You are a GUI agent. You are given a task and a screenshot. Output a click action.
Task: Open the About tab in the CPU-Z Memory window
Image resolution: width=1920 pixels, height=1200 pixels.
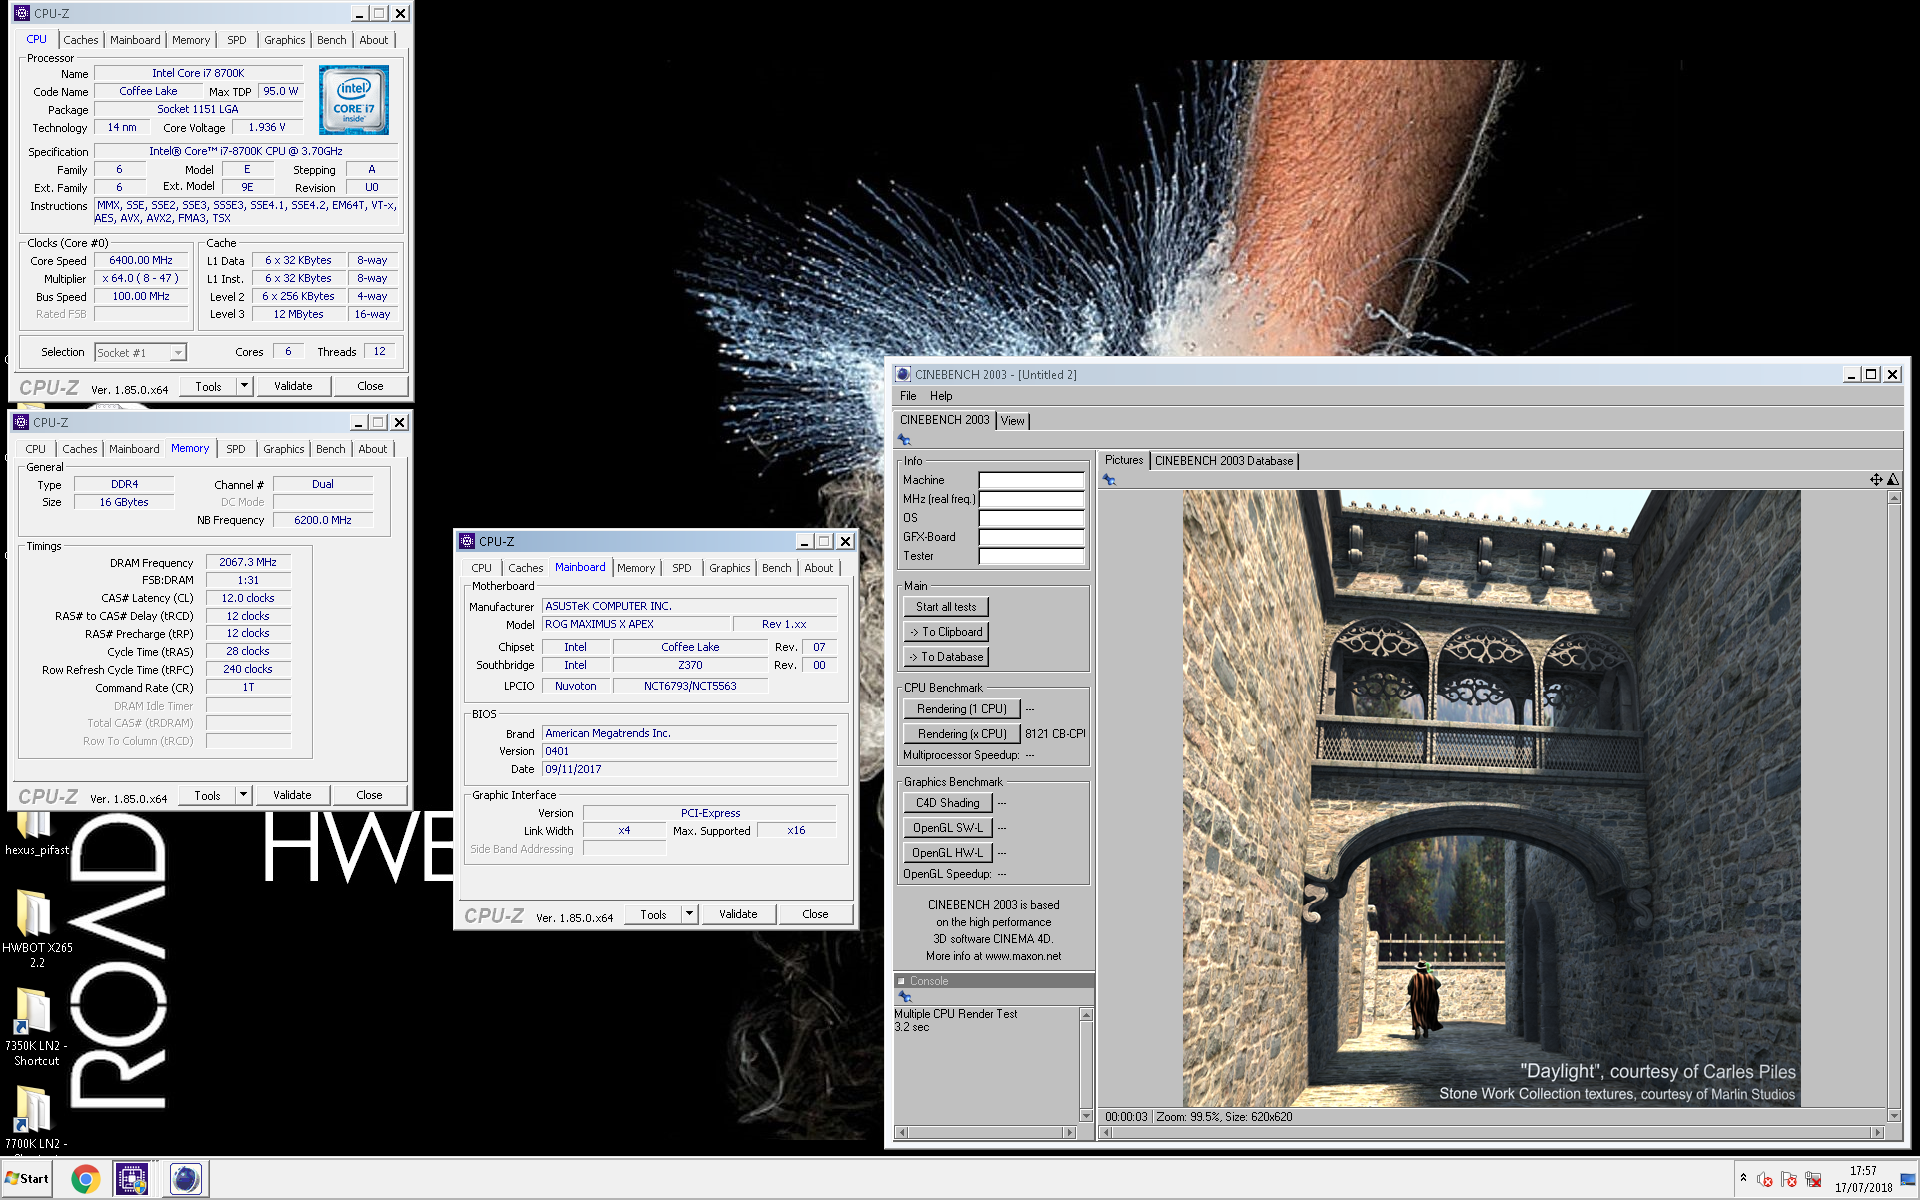373,449
